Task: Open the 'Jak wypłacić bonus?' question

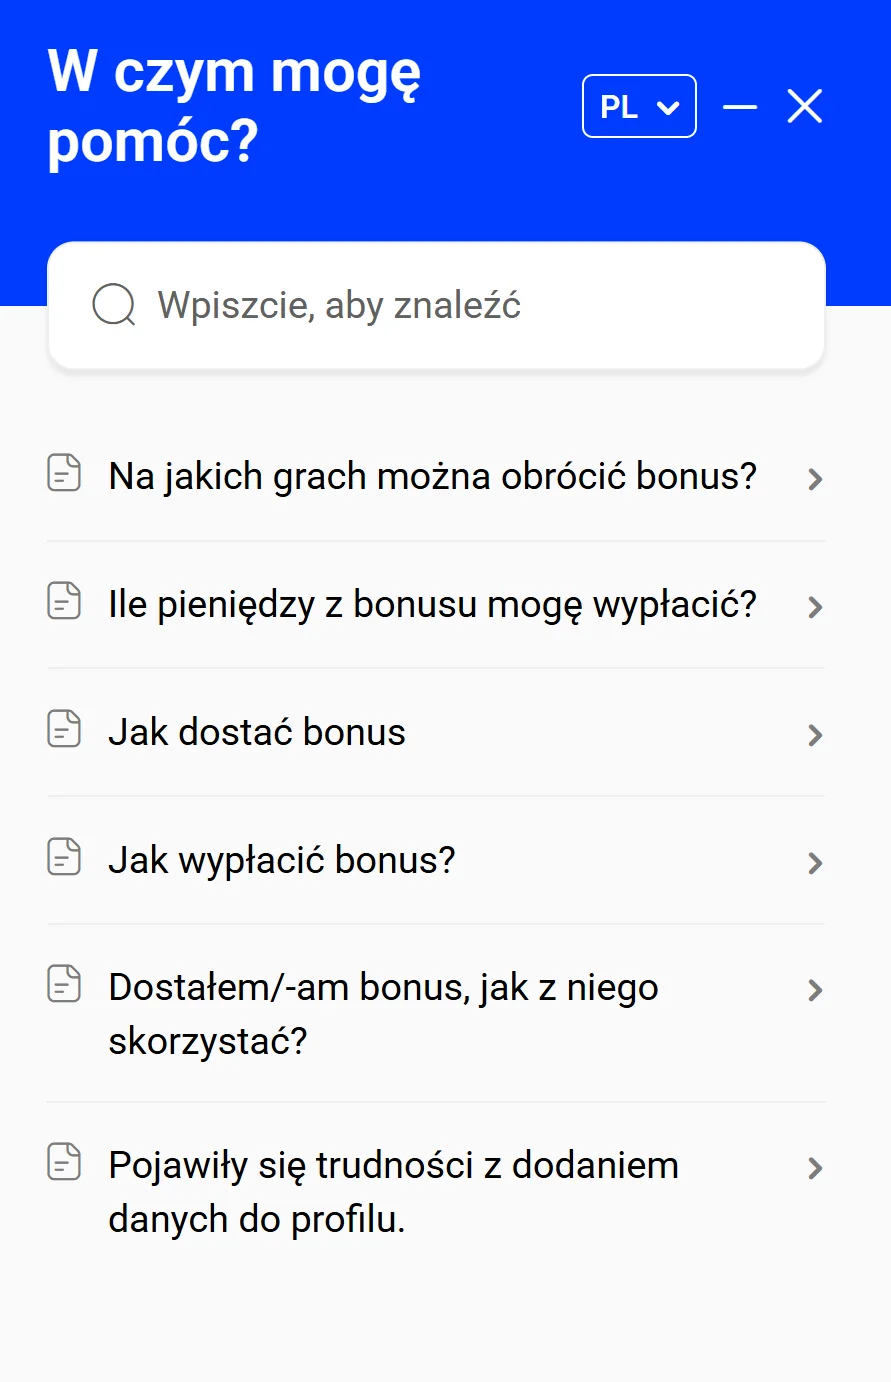Action: click(x=281, y=859)
